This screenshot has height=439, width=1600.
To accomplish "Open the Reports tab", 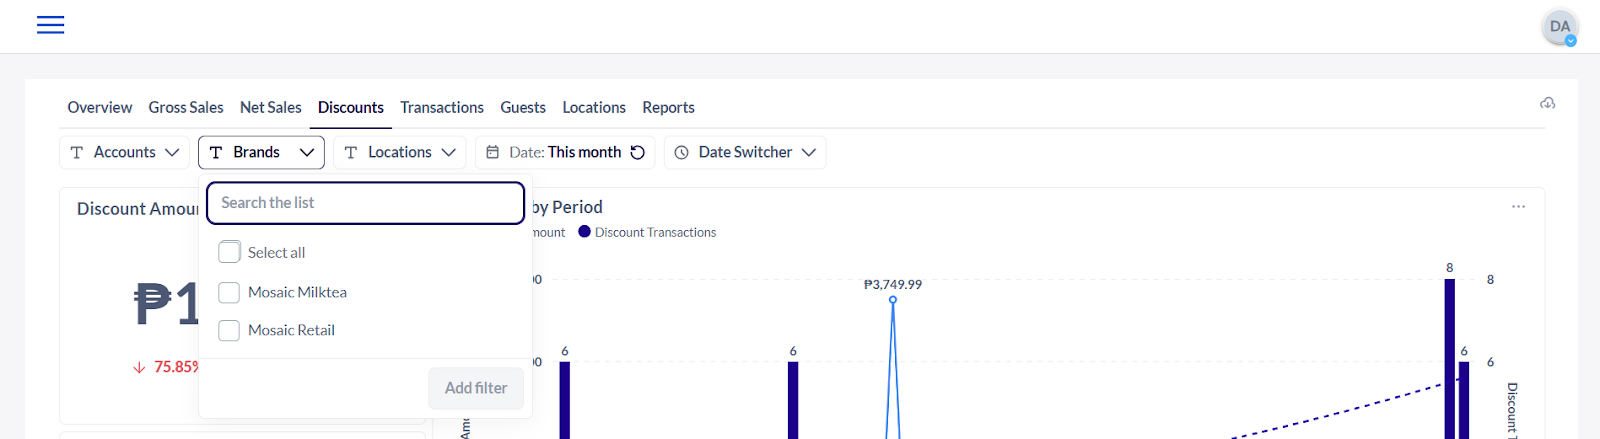I will (668, 107).
